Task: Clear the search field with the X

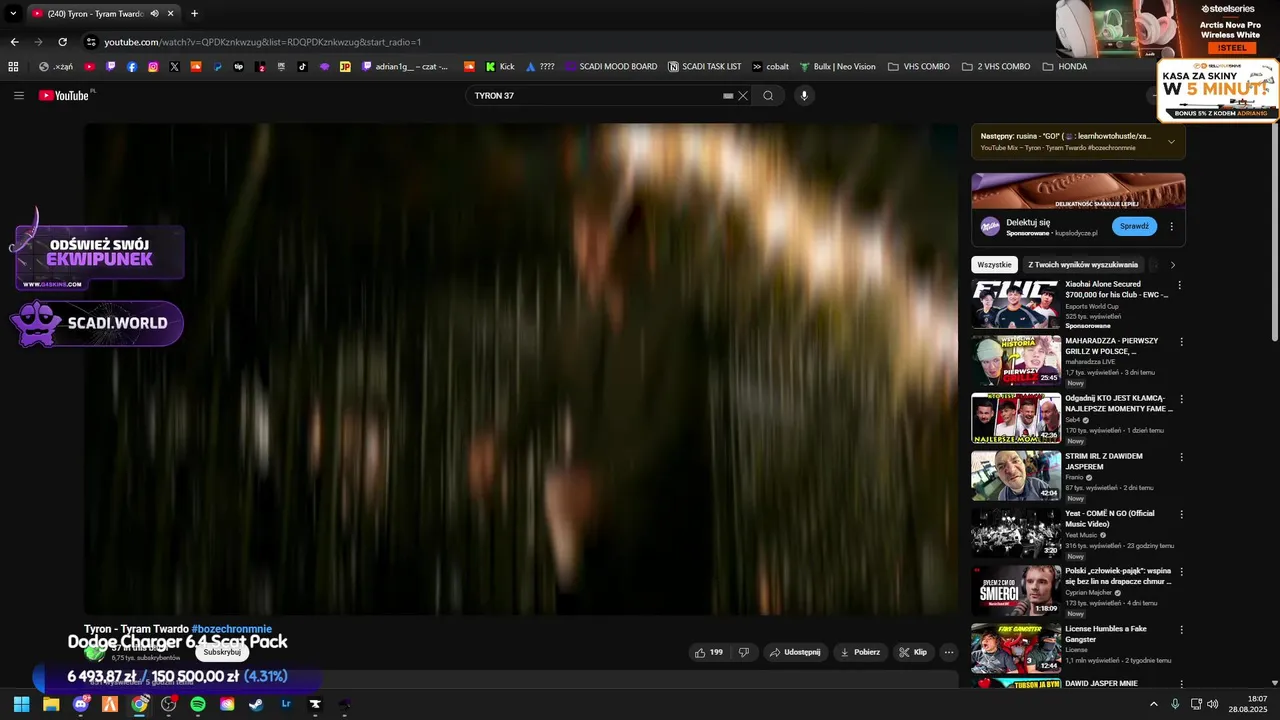Action: pyautogui.click(x=743, y=96)
